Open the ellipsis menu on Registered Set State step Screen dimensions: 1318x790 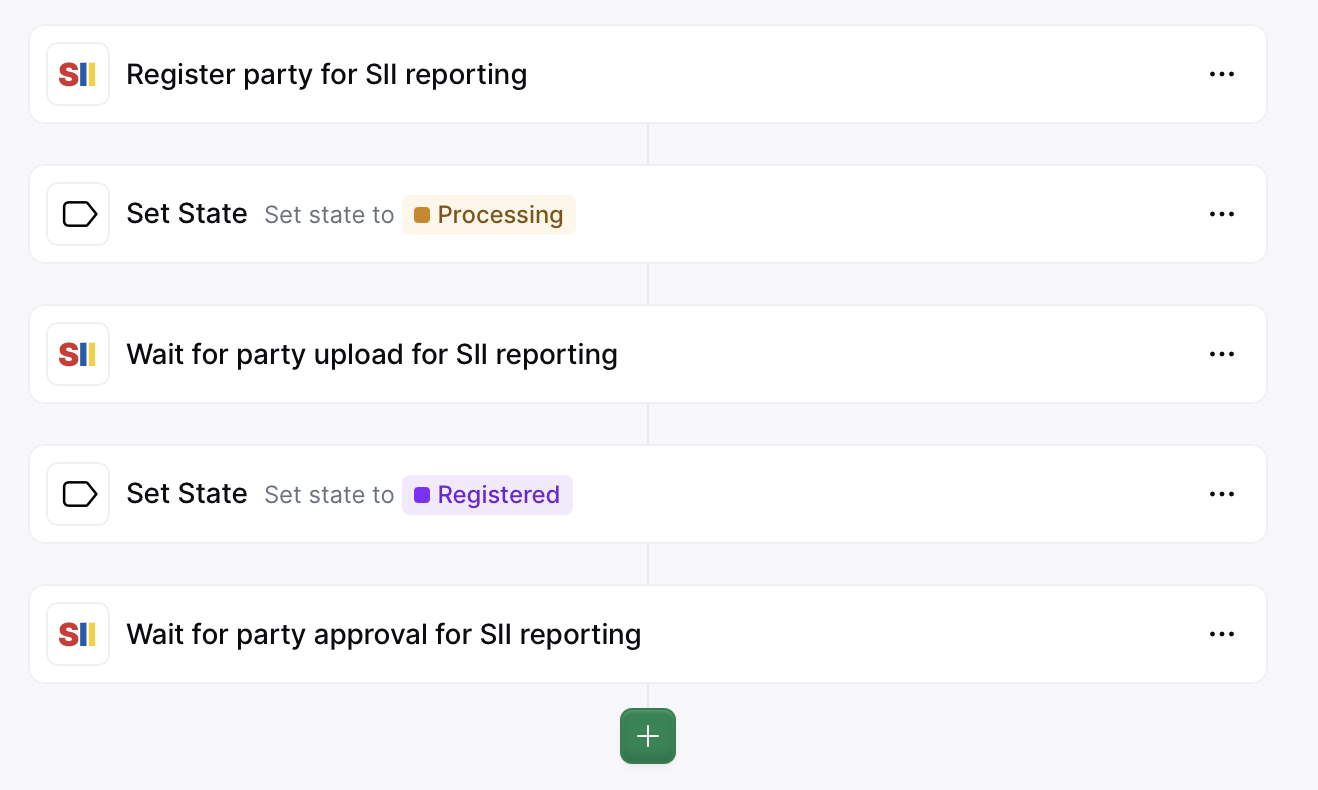point(1221,493)
